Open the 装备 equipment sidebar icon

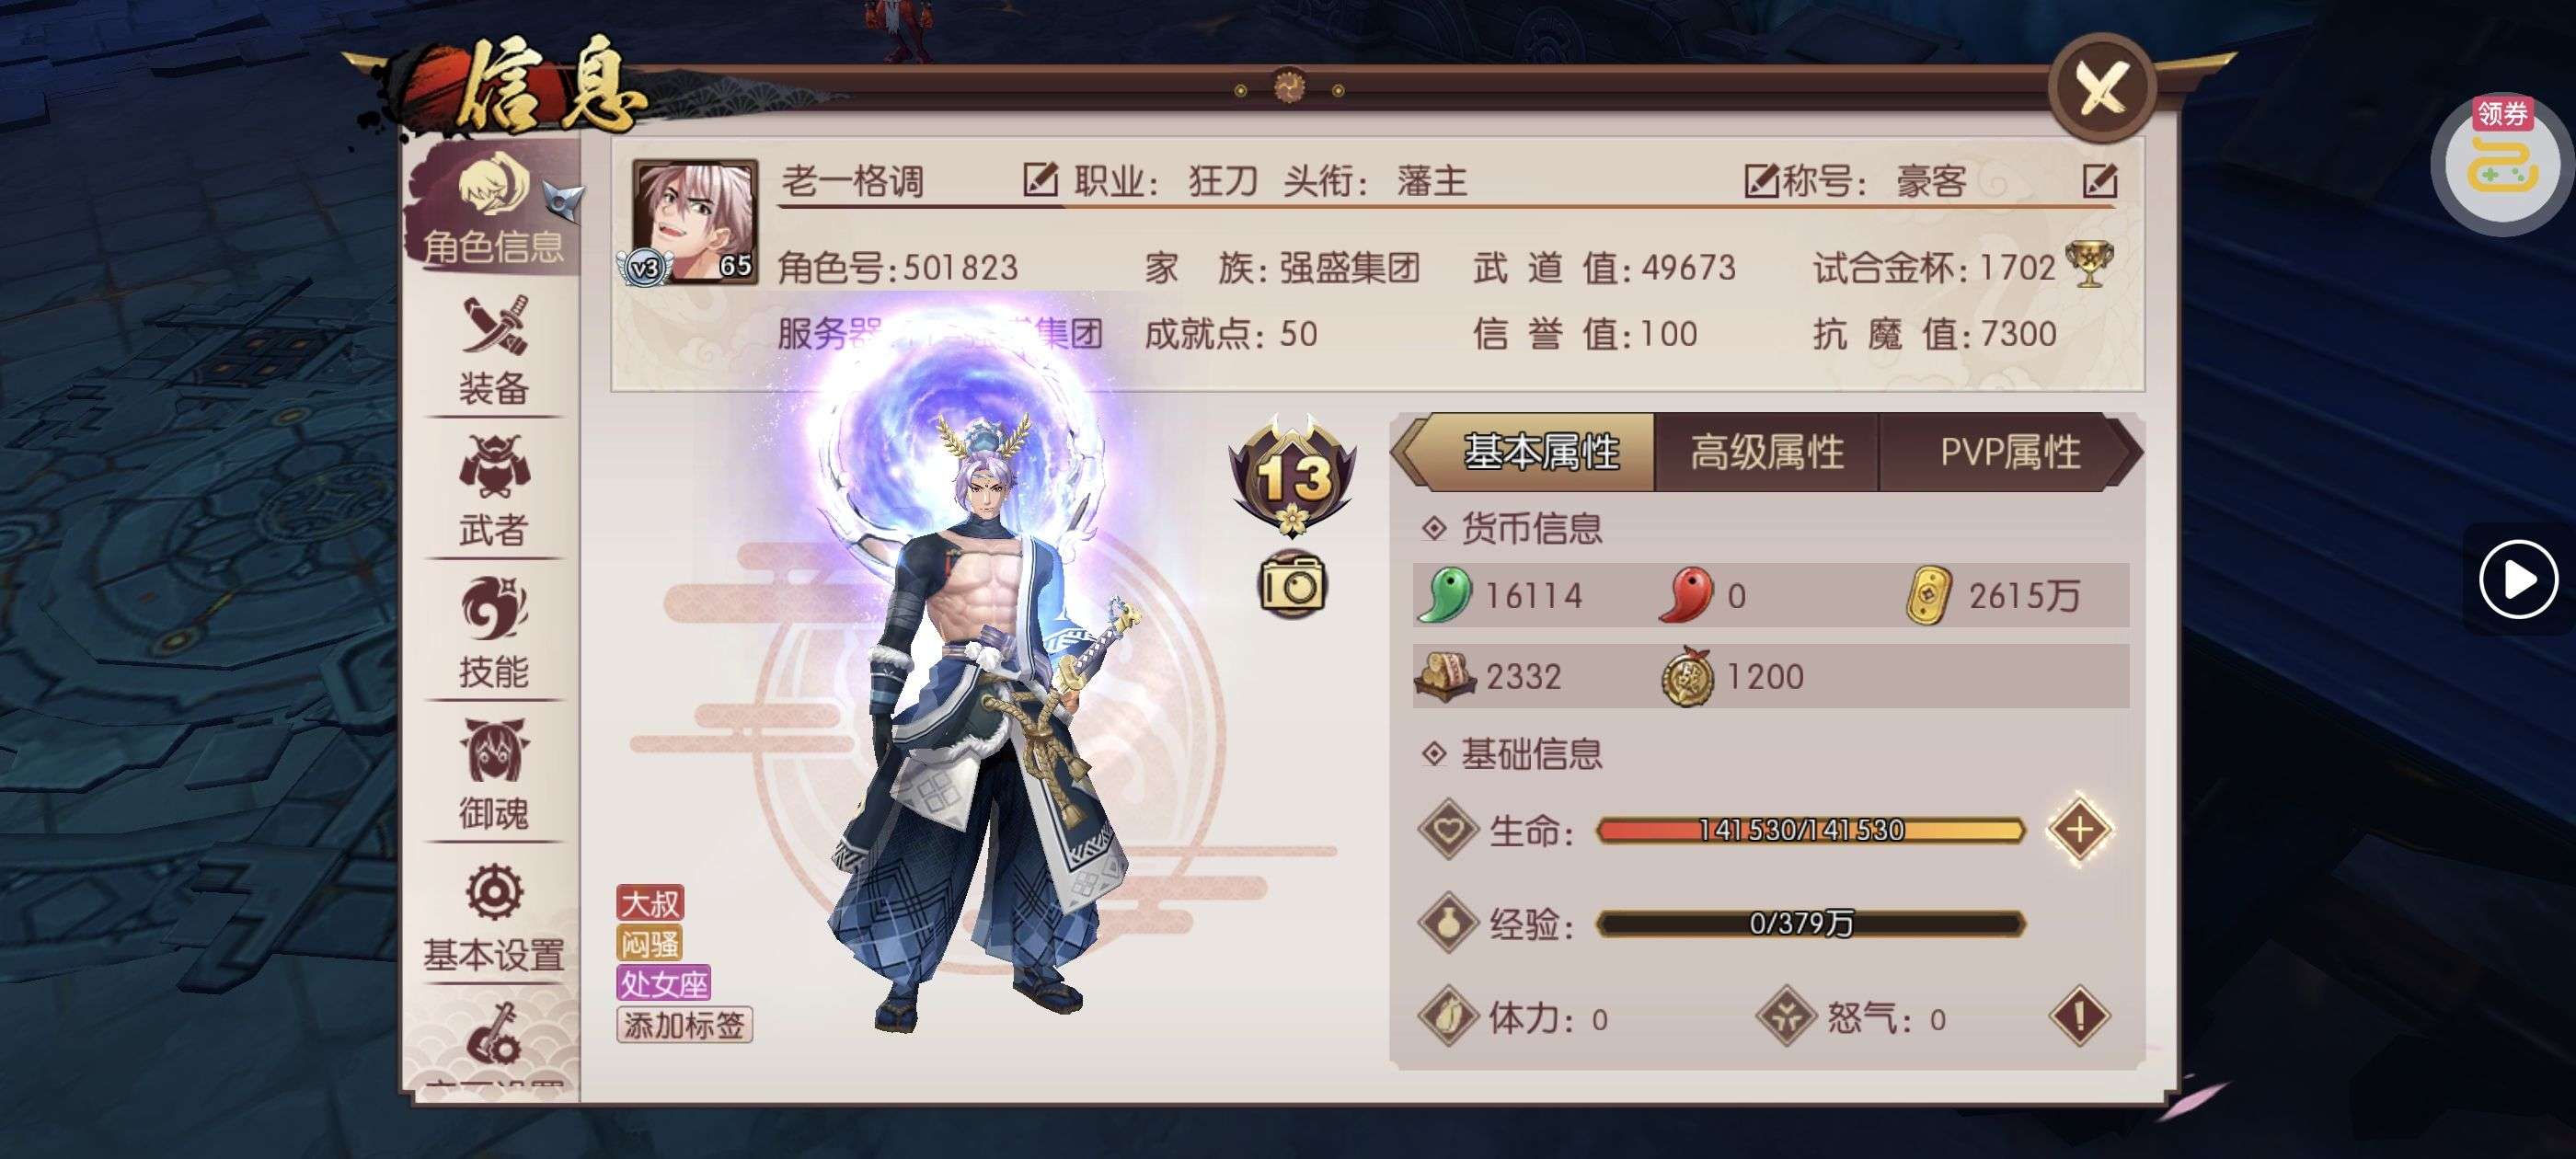pos(493,351)
